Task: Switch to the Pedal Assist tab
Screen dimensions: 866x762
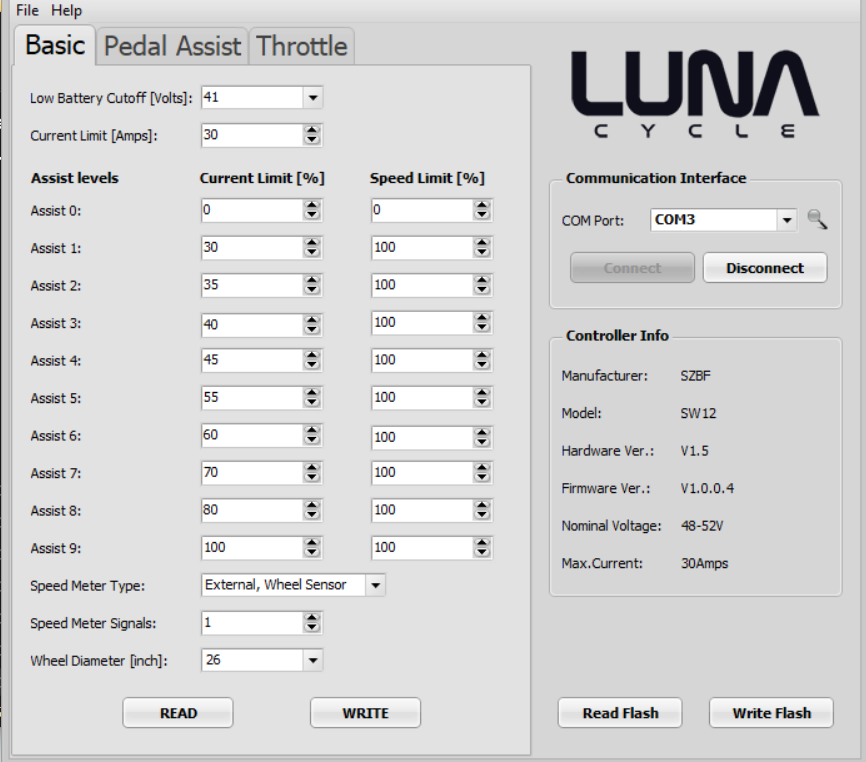Action: [172, 47]
